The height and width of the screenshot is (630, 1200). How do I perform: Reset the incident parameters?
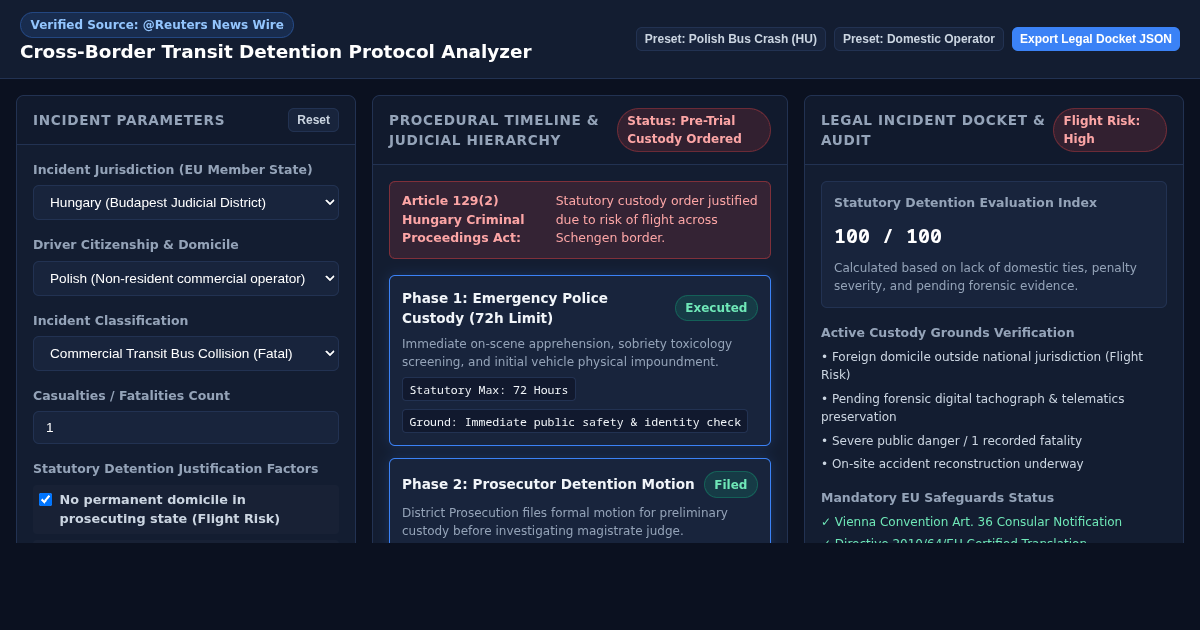coord(313,120)
